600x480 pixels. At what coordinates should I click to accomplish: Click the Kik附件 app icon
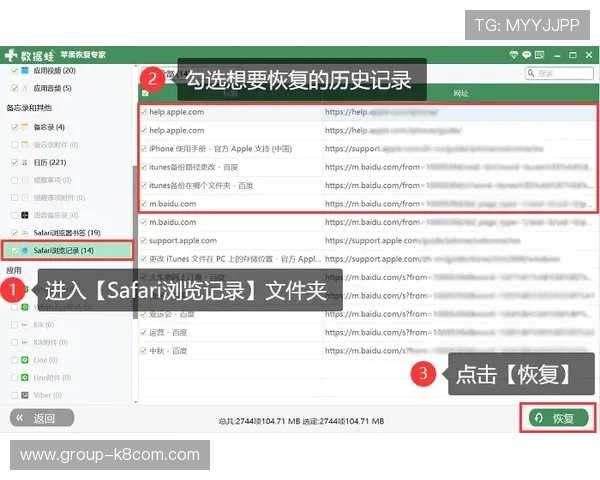click(x=25, y=342)
